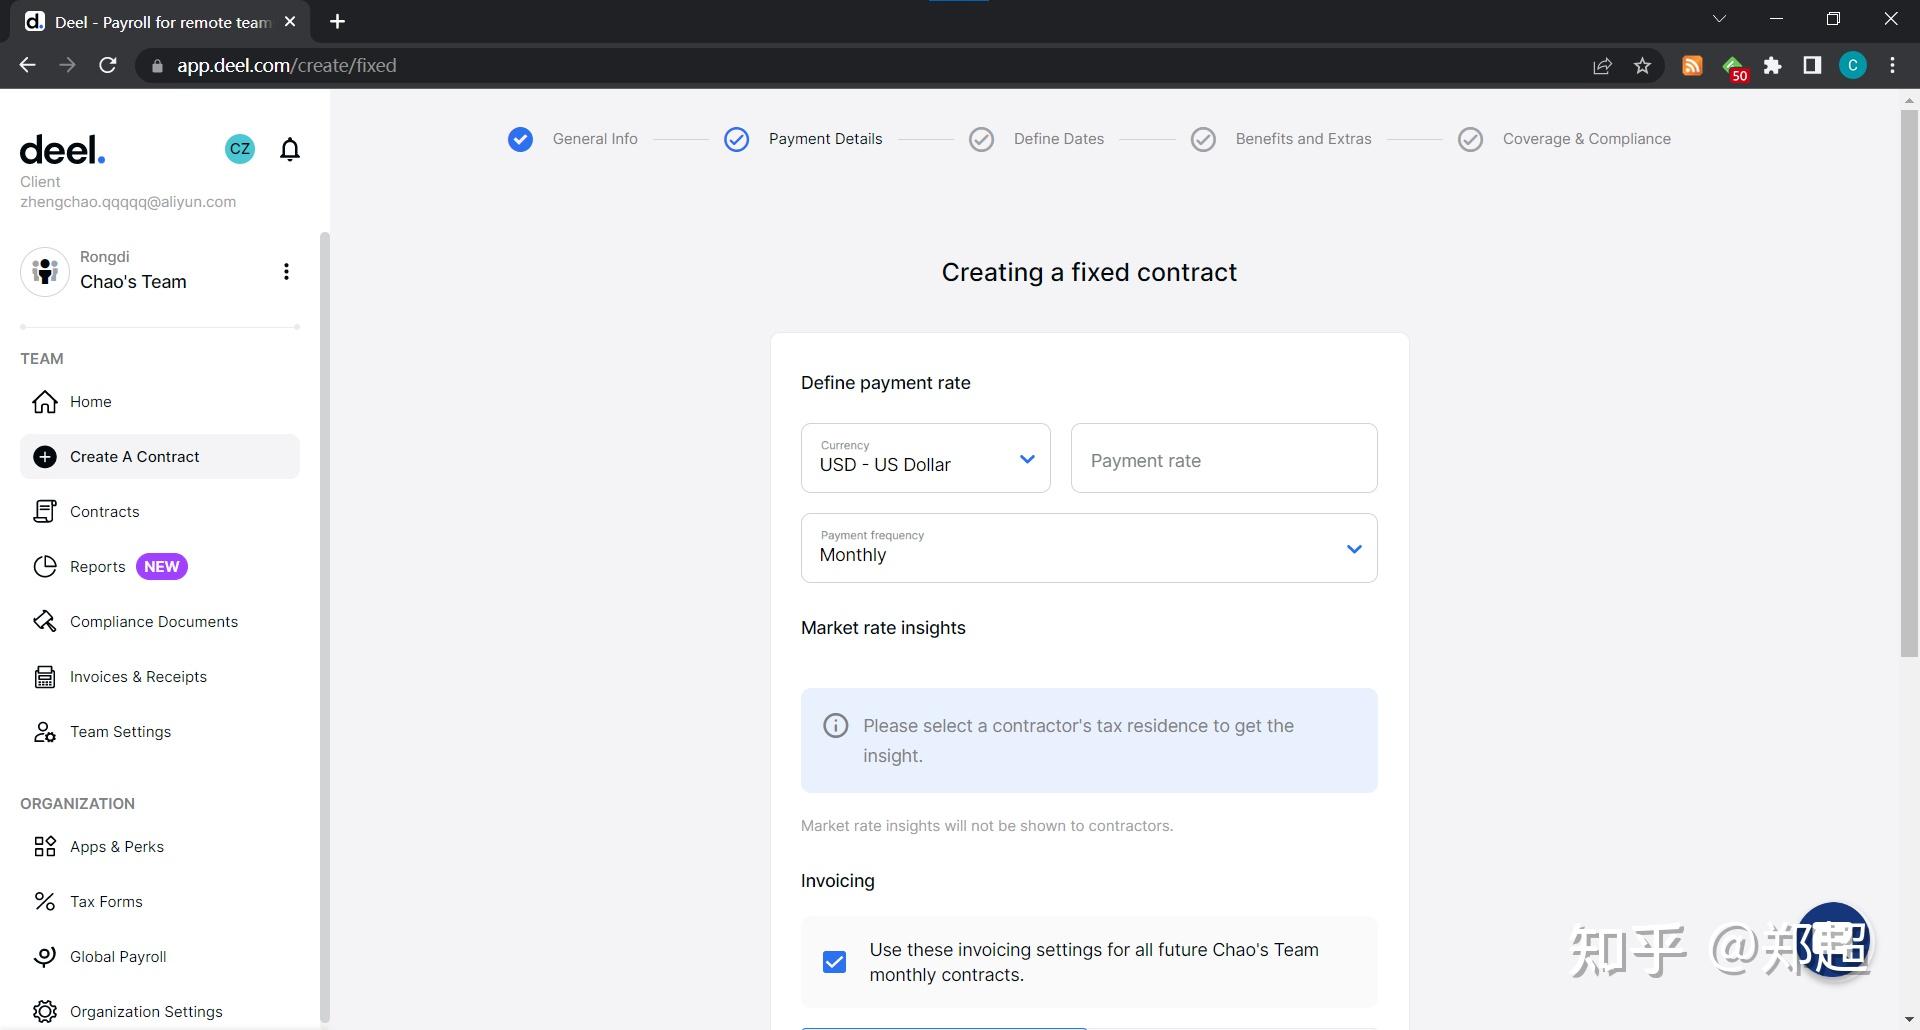Open Reports in the sidebar
Screen dimensions: 1920x1030
[x=97, y=567]
